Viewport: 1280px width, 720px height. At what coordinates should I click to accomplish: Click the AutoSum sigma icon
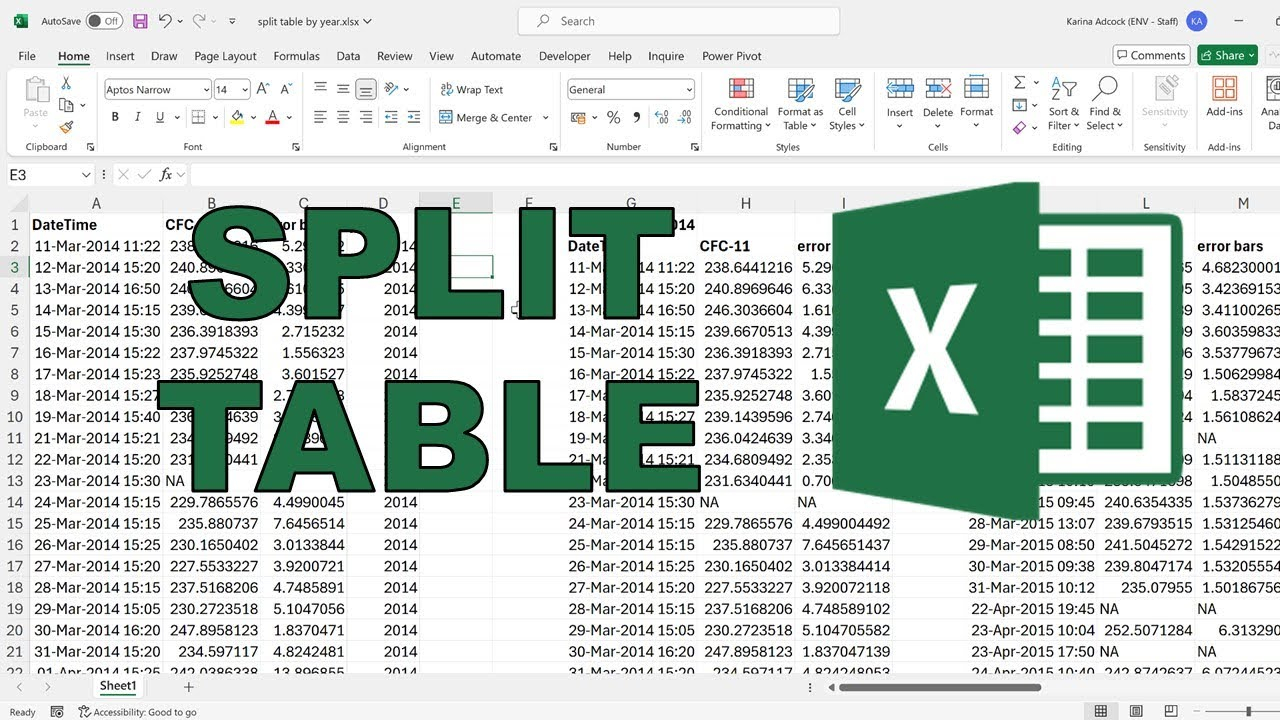click(x=1019, y=83)
